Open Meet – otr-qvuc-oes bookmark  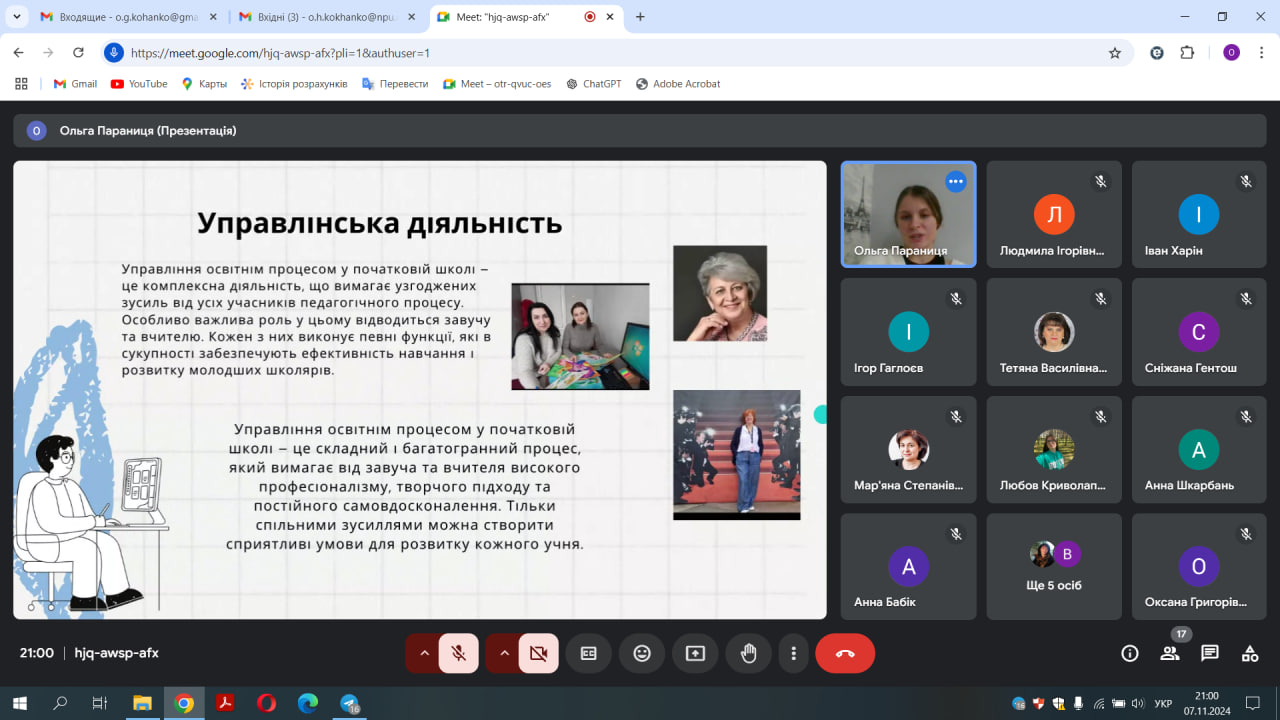click(497, 84)
